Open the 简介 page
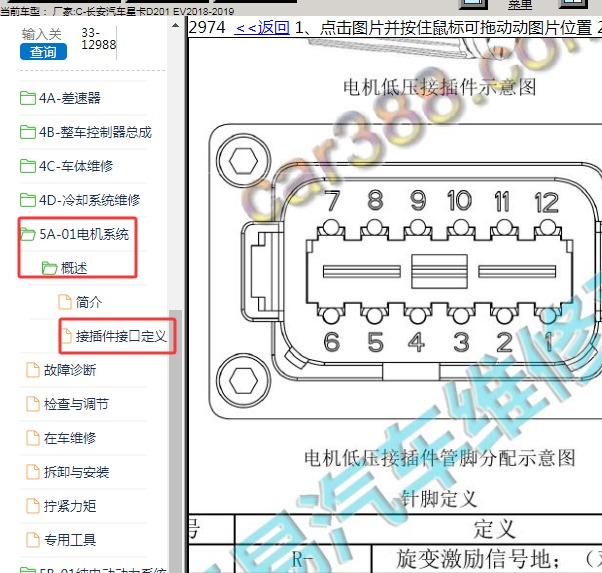Image resolution: width=602 pixels, height=573 pixels. [x=89, y=302]
